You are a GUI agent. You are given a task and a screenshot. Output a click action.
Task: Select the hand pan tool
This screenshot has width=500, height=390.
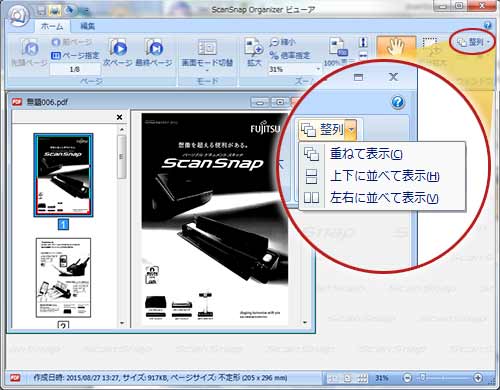tap(396, 47)
